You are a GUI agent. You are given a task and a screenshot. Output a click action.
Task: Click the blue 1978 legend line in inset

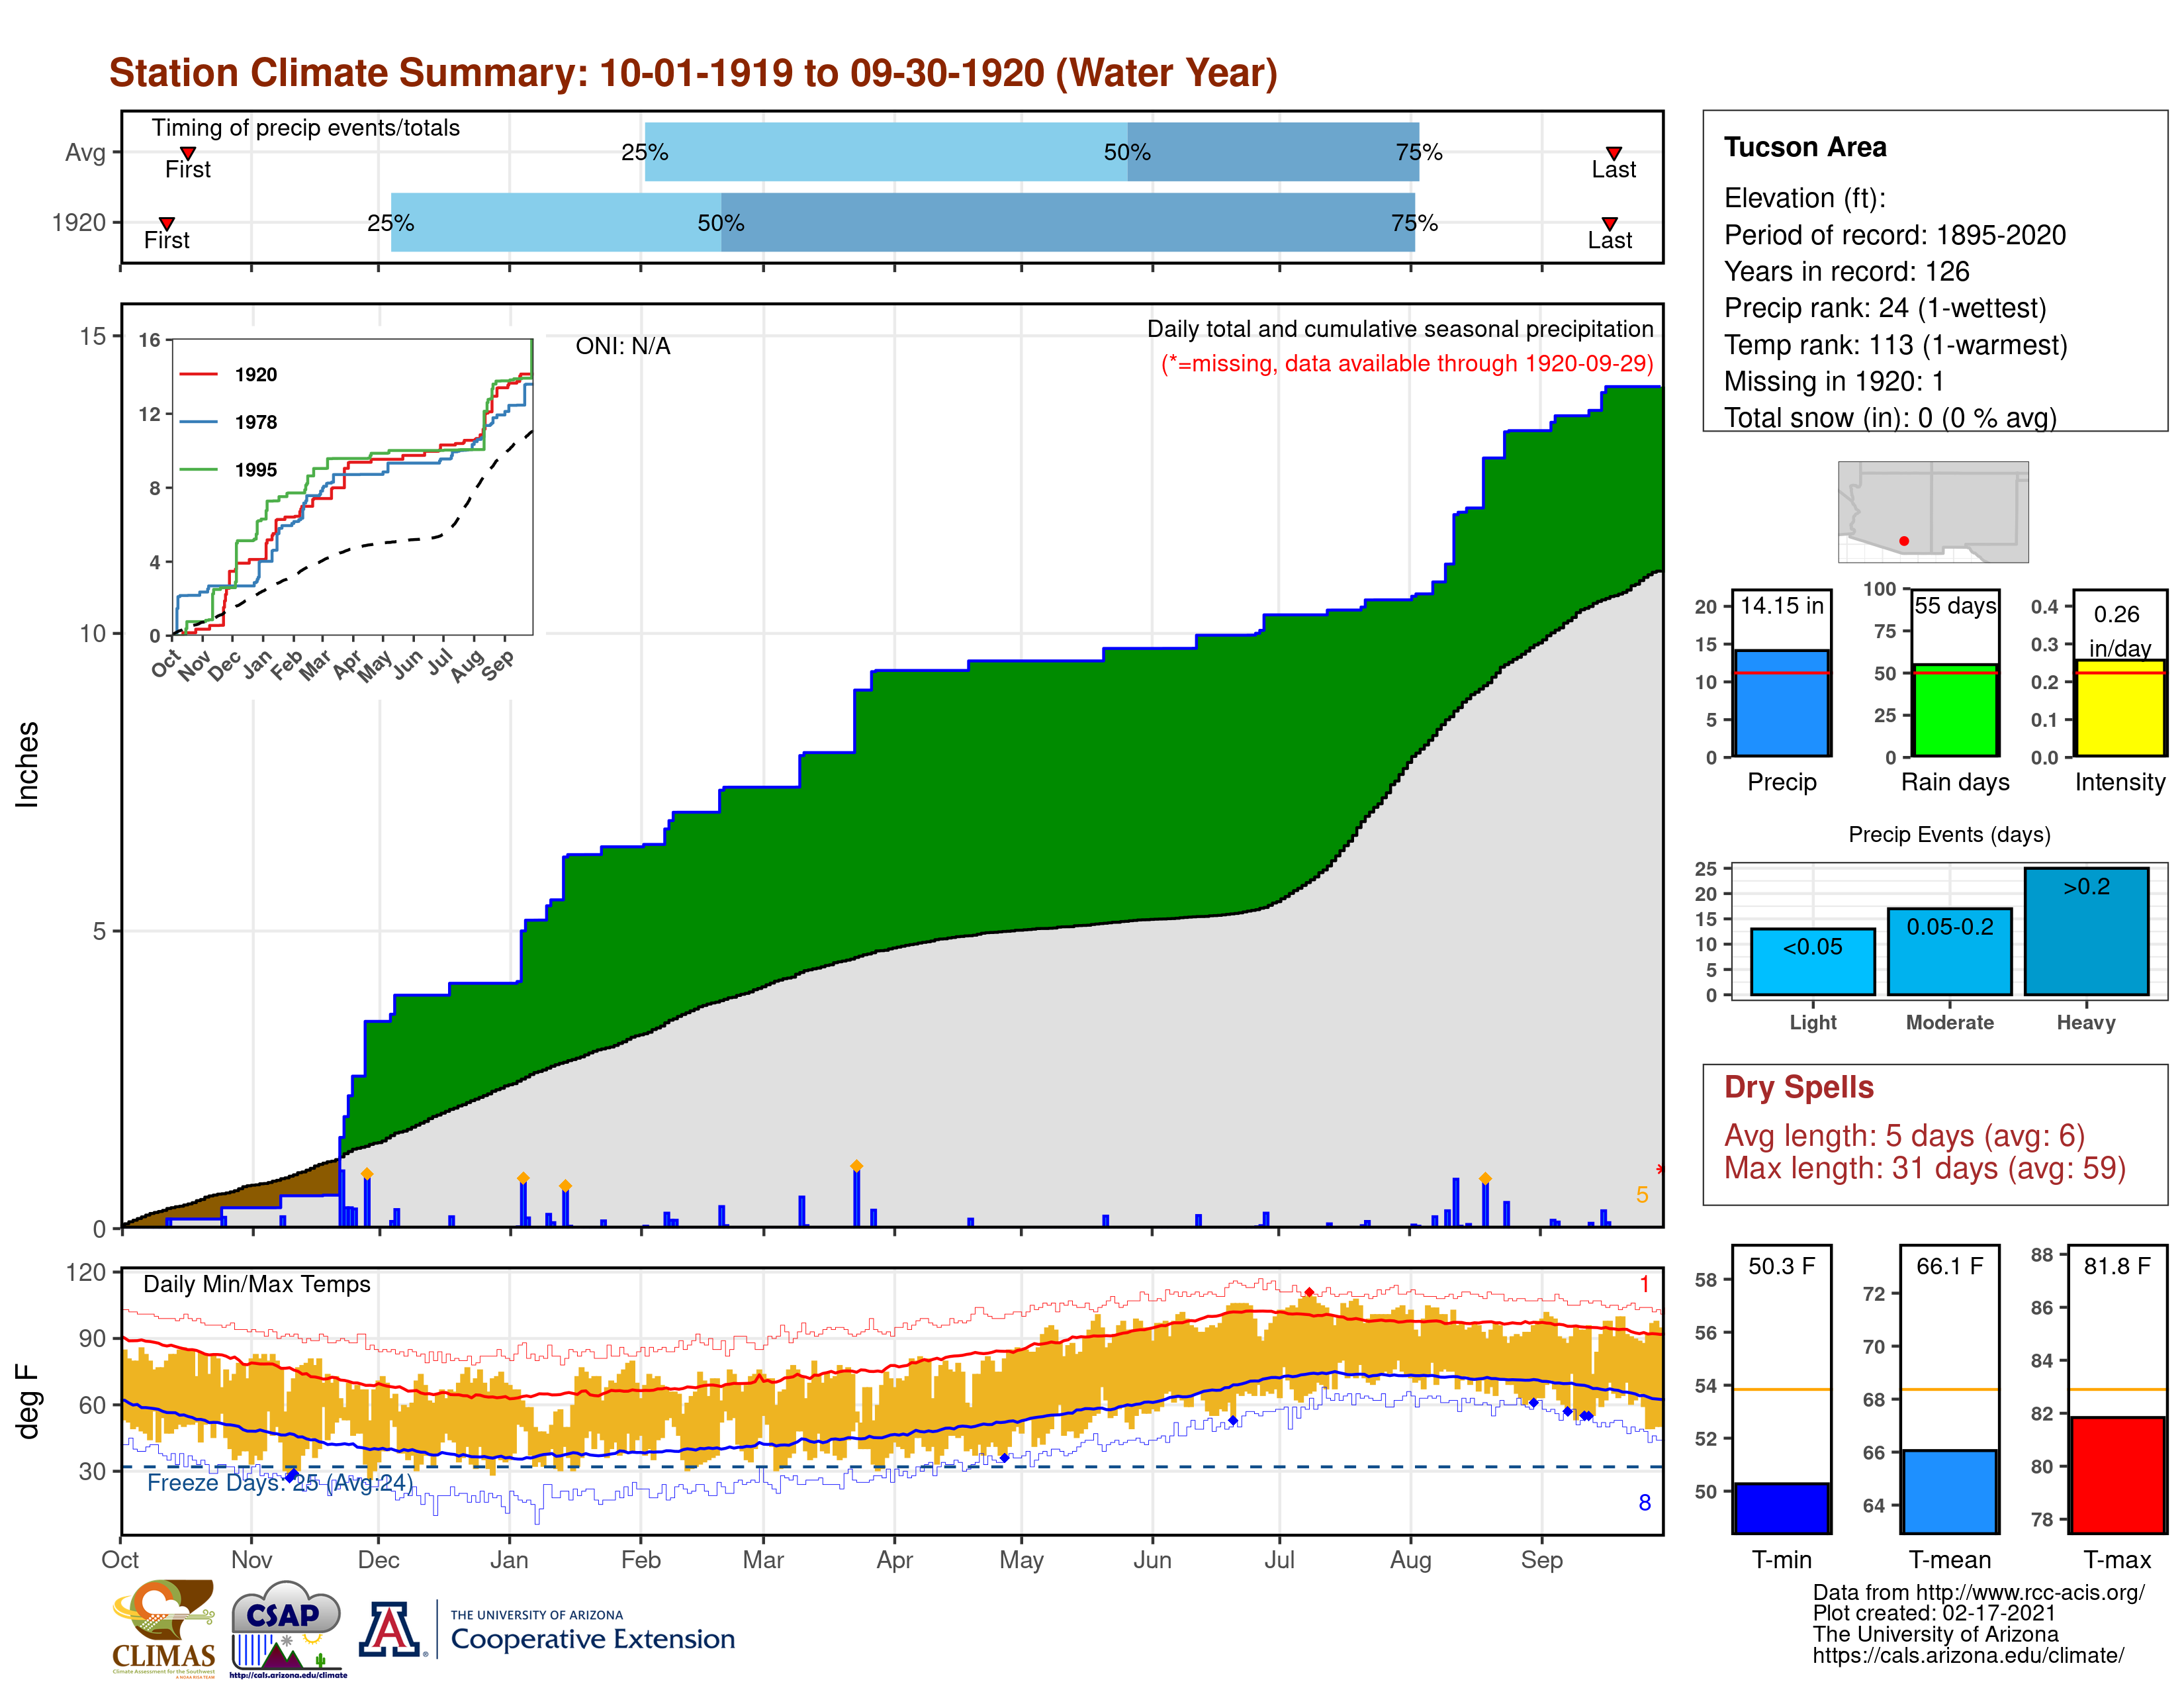[x=198, y=422]
